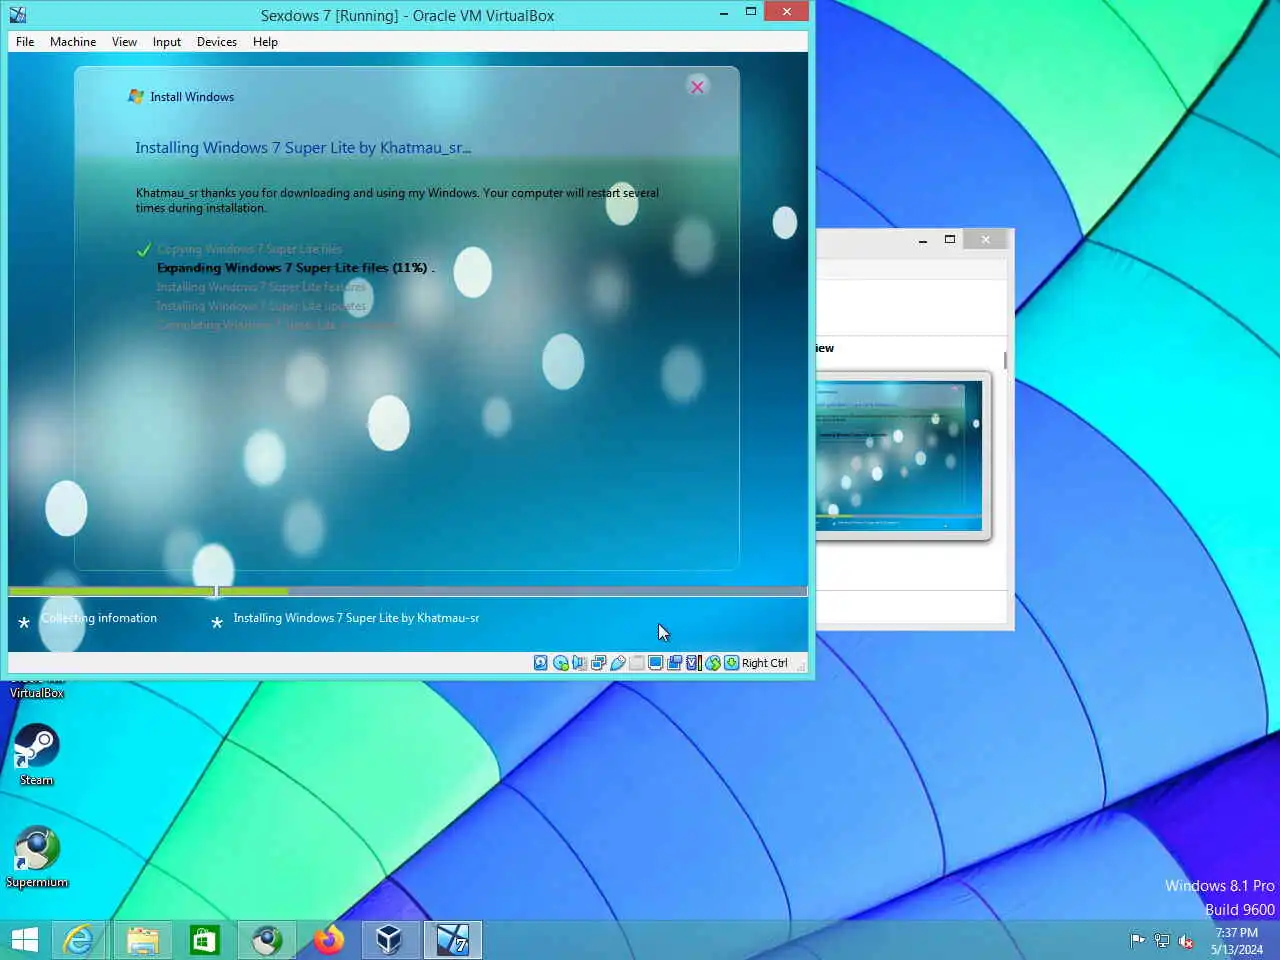Click the Installing Windows 7 Super Lite by Khatmau-sr stage label

(356, 618)
